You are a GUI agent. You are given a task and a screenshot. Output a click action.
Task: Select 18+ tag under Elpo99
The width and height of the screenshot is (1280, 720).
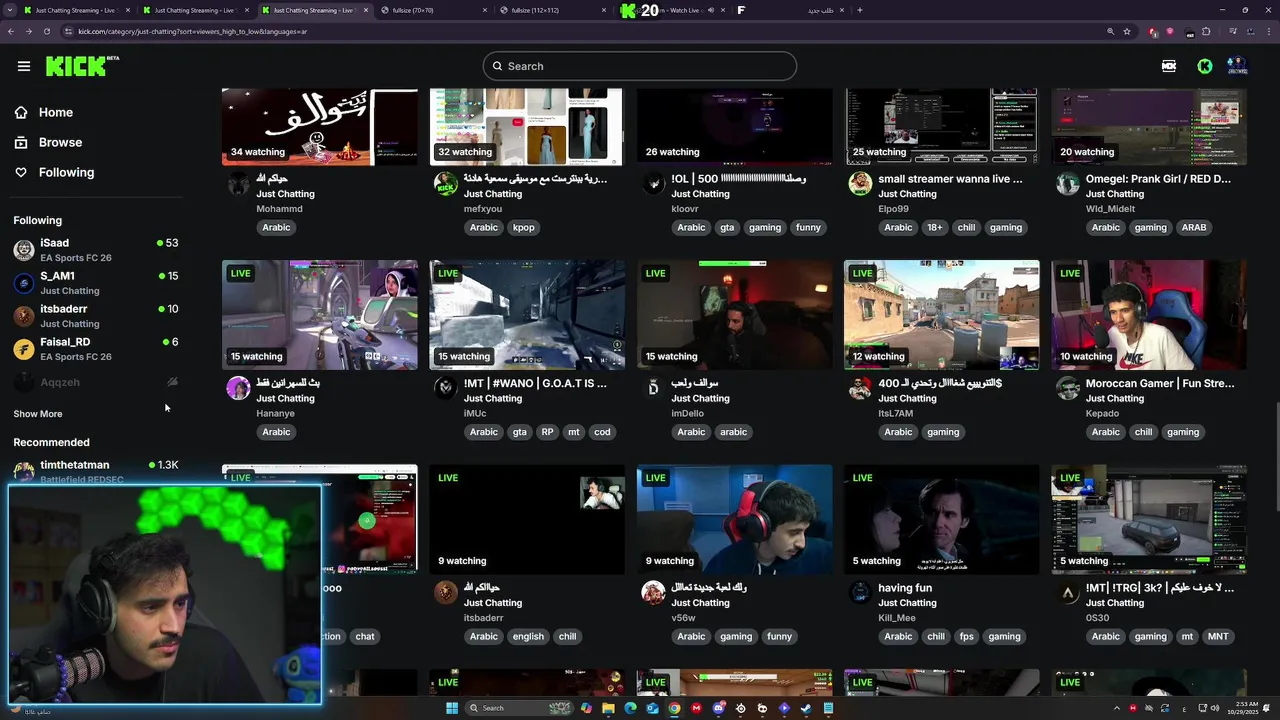[934, 227]
